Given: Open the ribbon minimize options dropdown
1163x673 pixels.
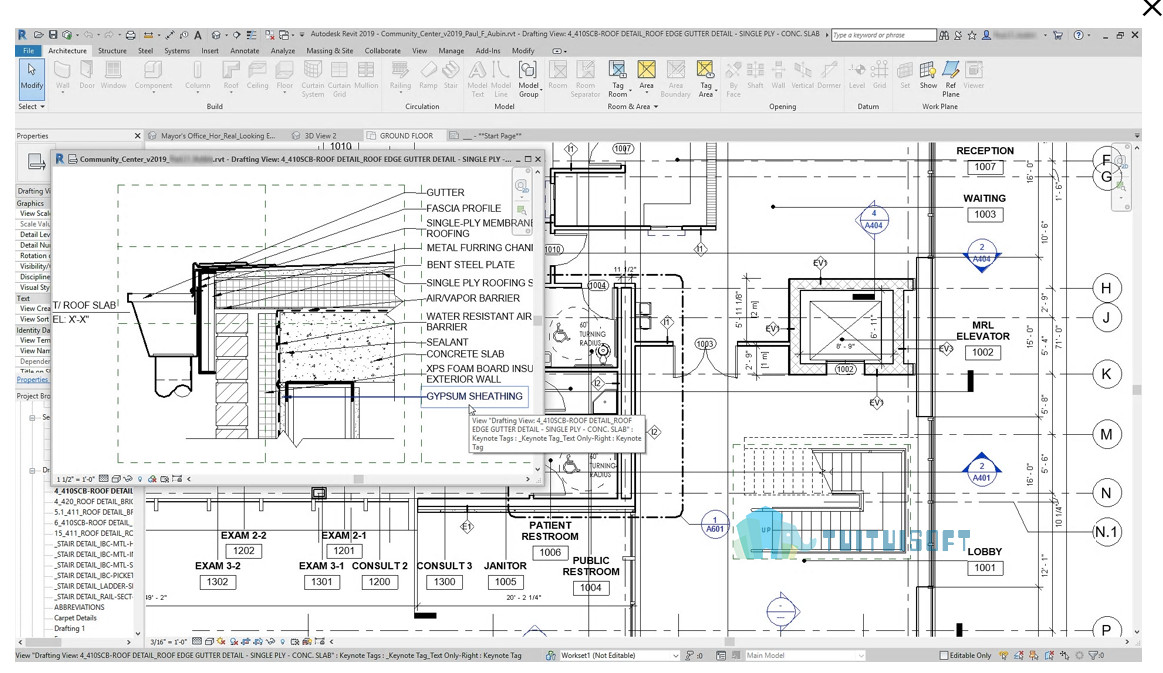Looking at the screenshot, I should tap(559, 50).
